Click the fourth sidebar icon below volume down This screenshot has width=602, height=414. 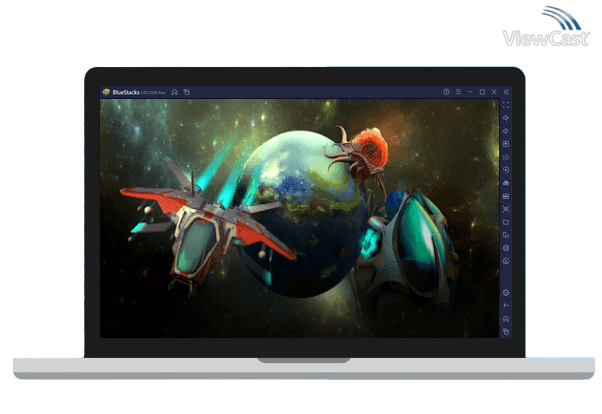click(x=506, y=183)
